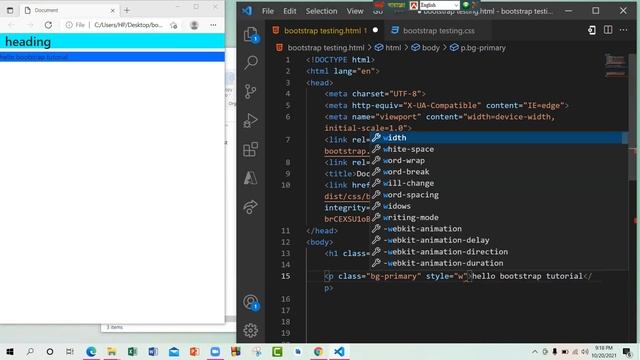Choose width from autocomplete suggestions

(x=499, y=138)
